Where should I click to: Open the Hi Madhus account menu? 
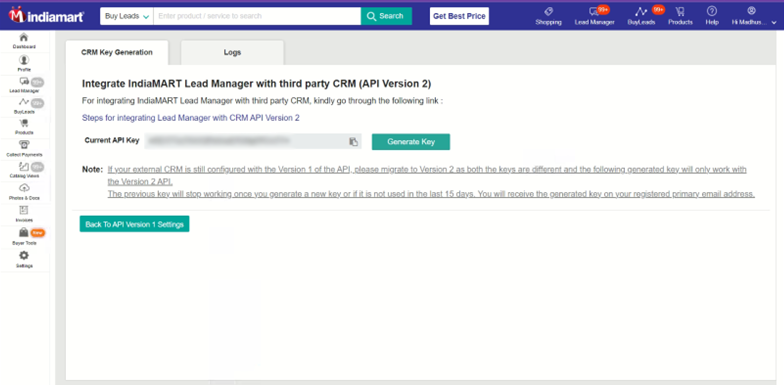pos(754,16)
